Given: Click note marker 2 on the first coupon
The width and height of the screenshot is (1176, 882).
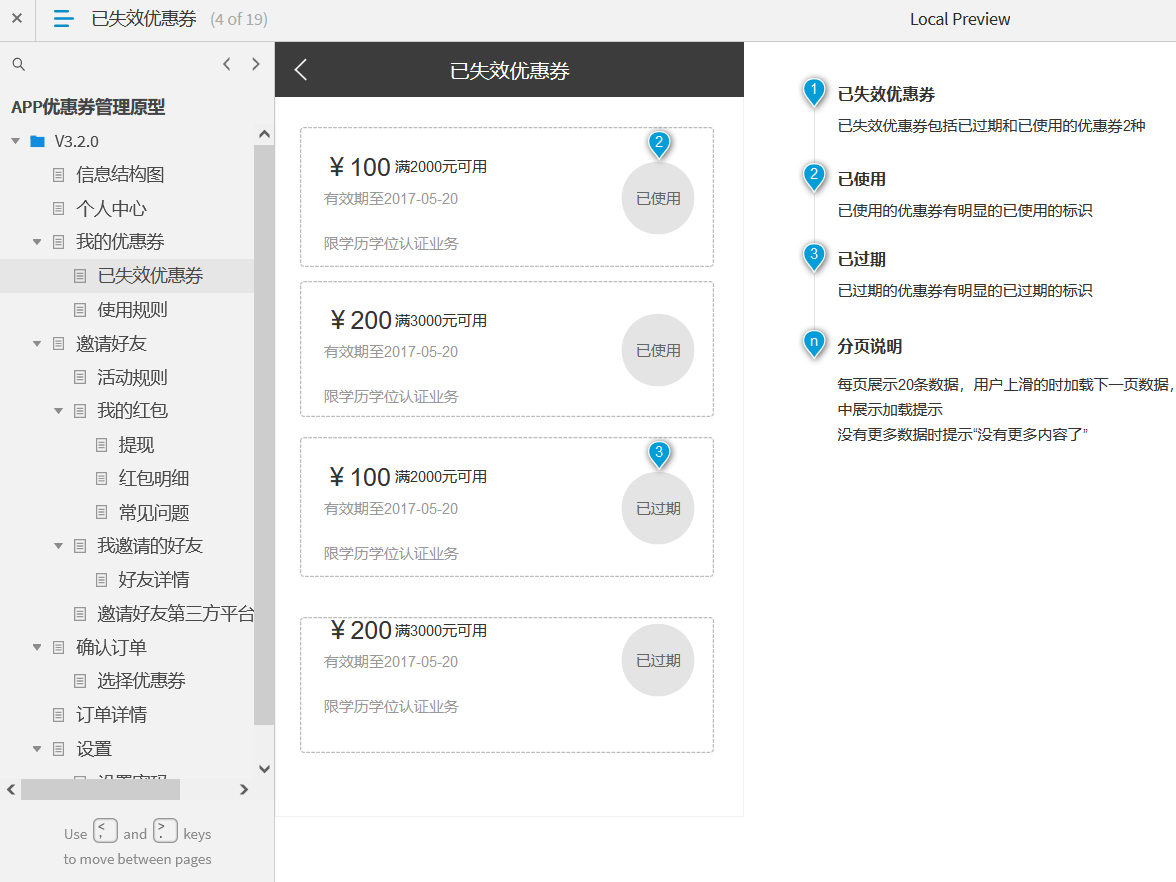Looking at the screenshot, I should pyautogui.click(x=658, y=144).
